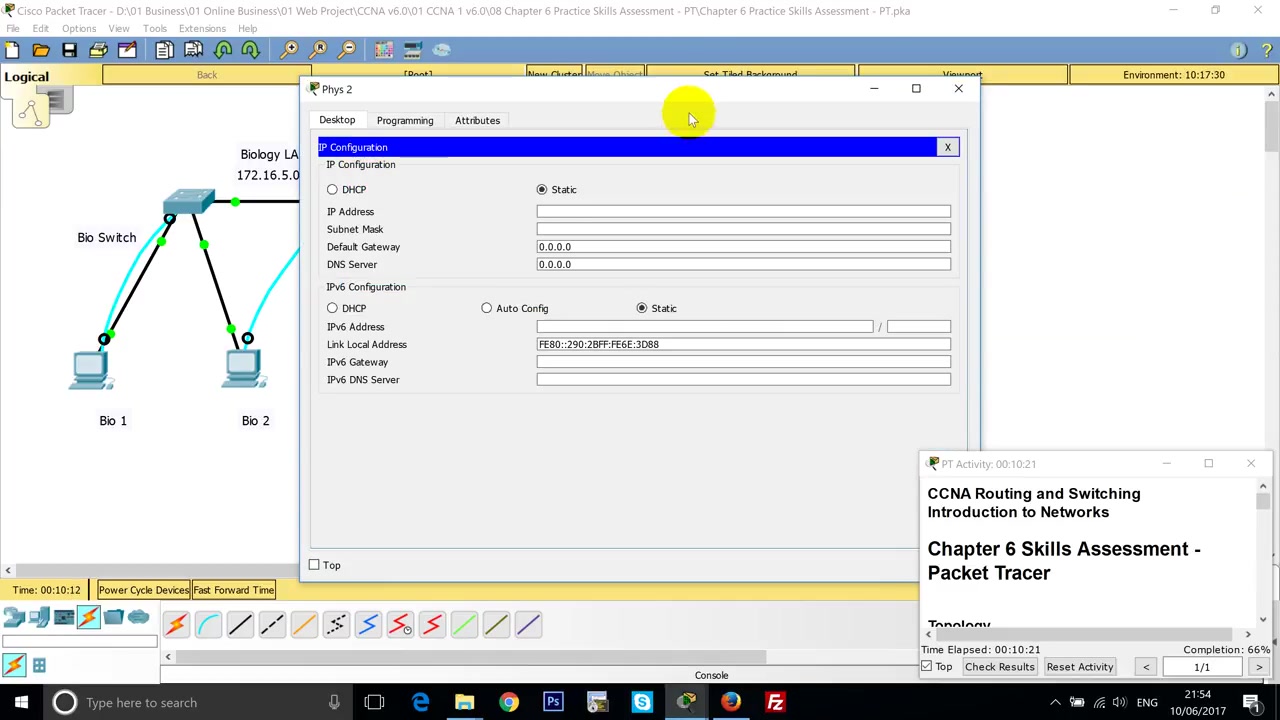Click the next page arrow in PT Activity
Image resolution: width=1280 pixels, height=720 pixels.
pos(1259,667)
